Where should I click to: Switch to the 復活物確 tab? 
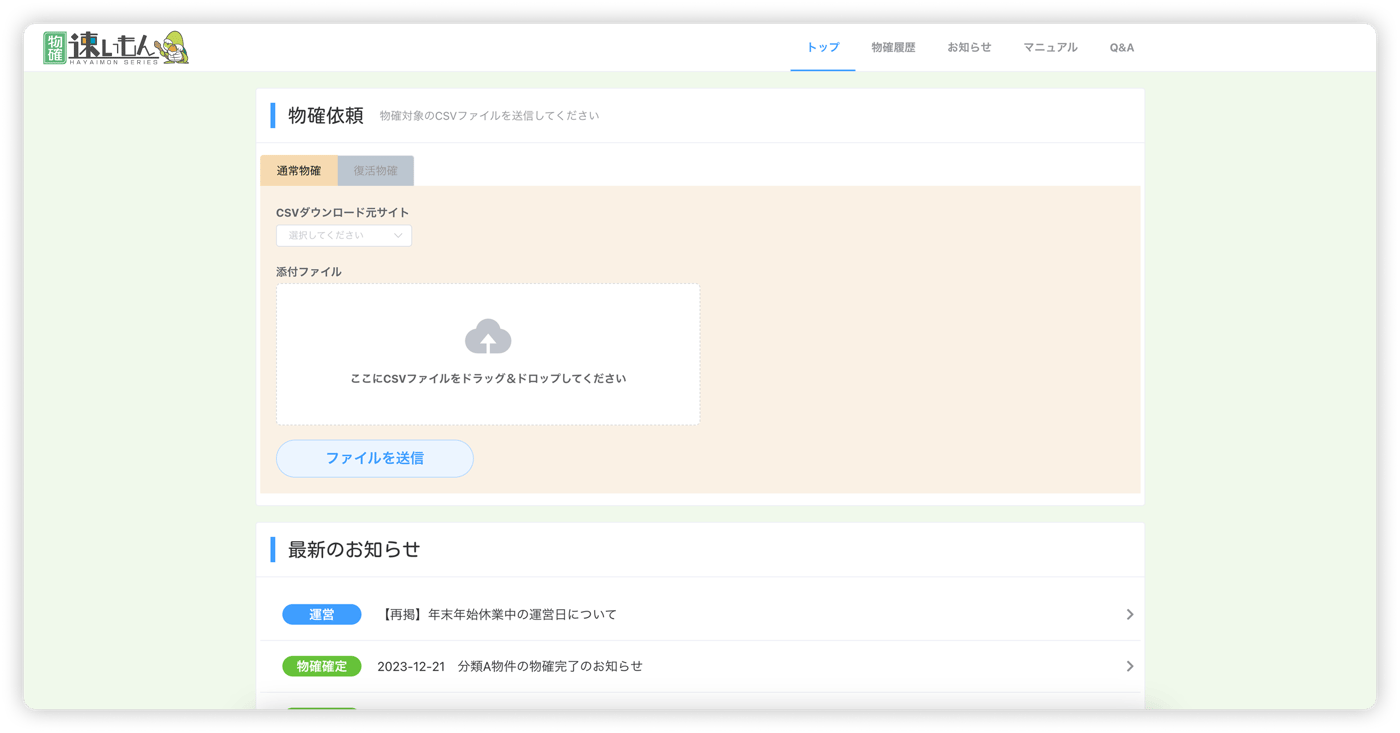(375, 171)
